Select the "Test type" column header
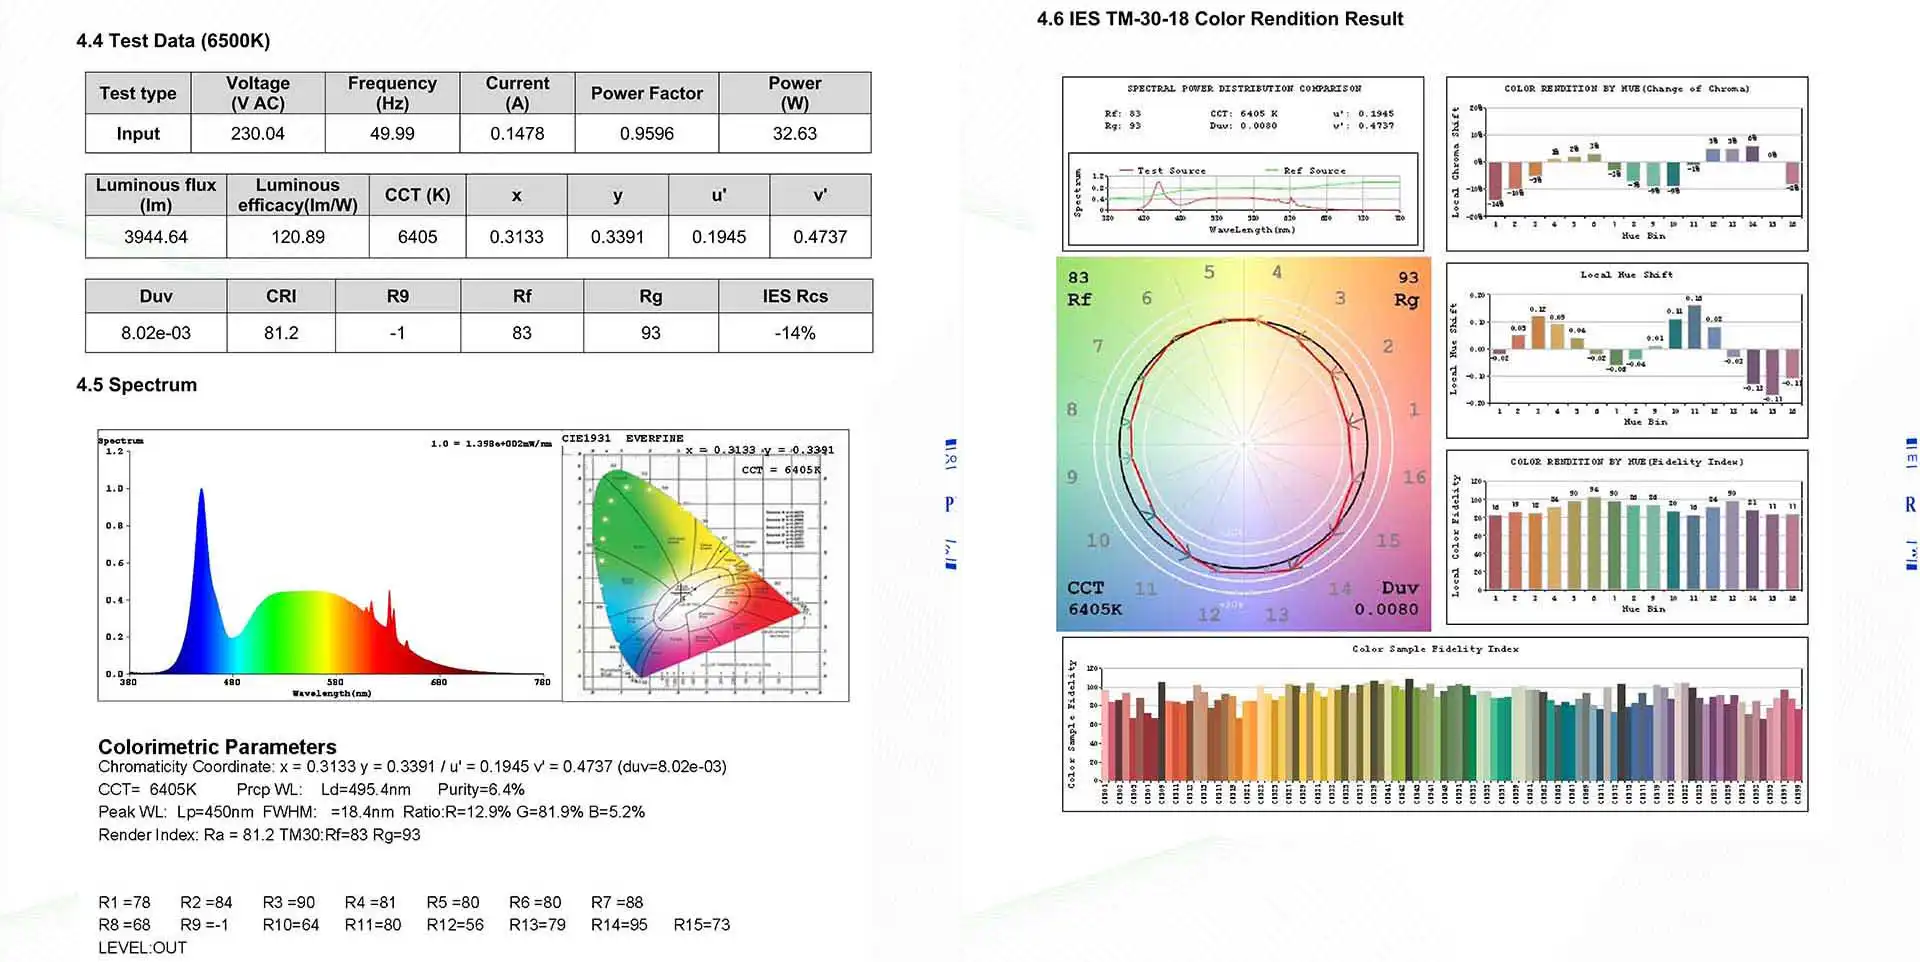Image resolution: width=1920 pixels, height=962 pixels. 138,93
